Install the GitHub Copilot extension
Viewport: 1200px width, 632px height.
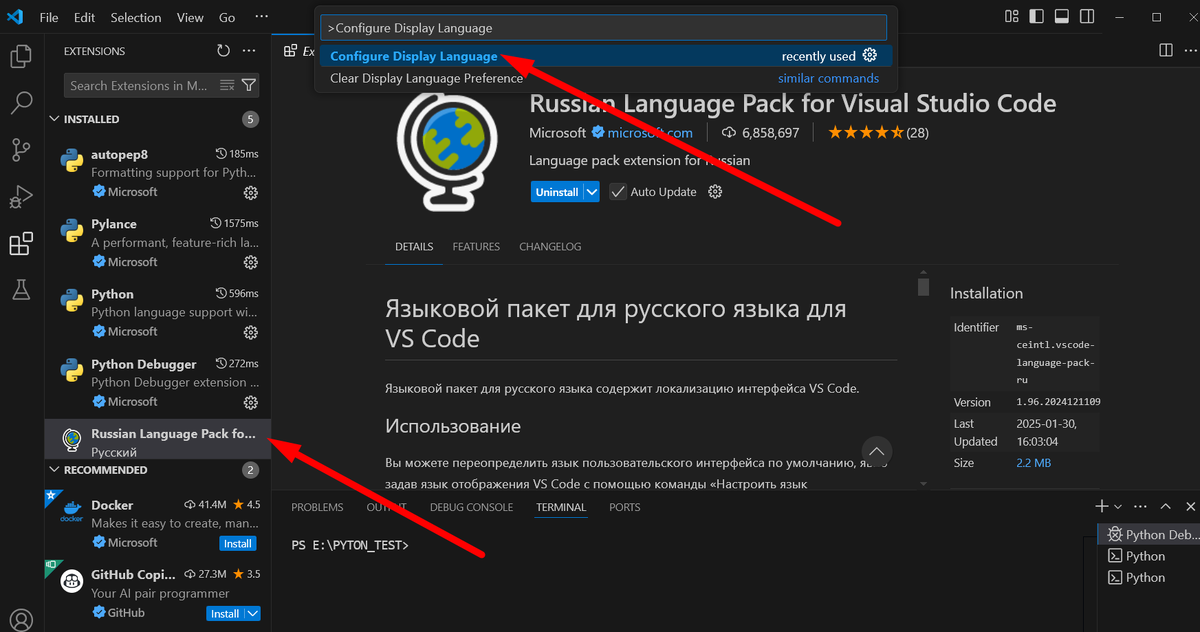(225, 614)
